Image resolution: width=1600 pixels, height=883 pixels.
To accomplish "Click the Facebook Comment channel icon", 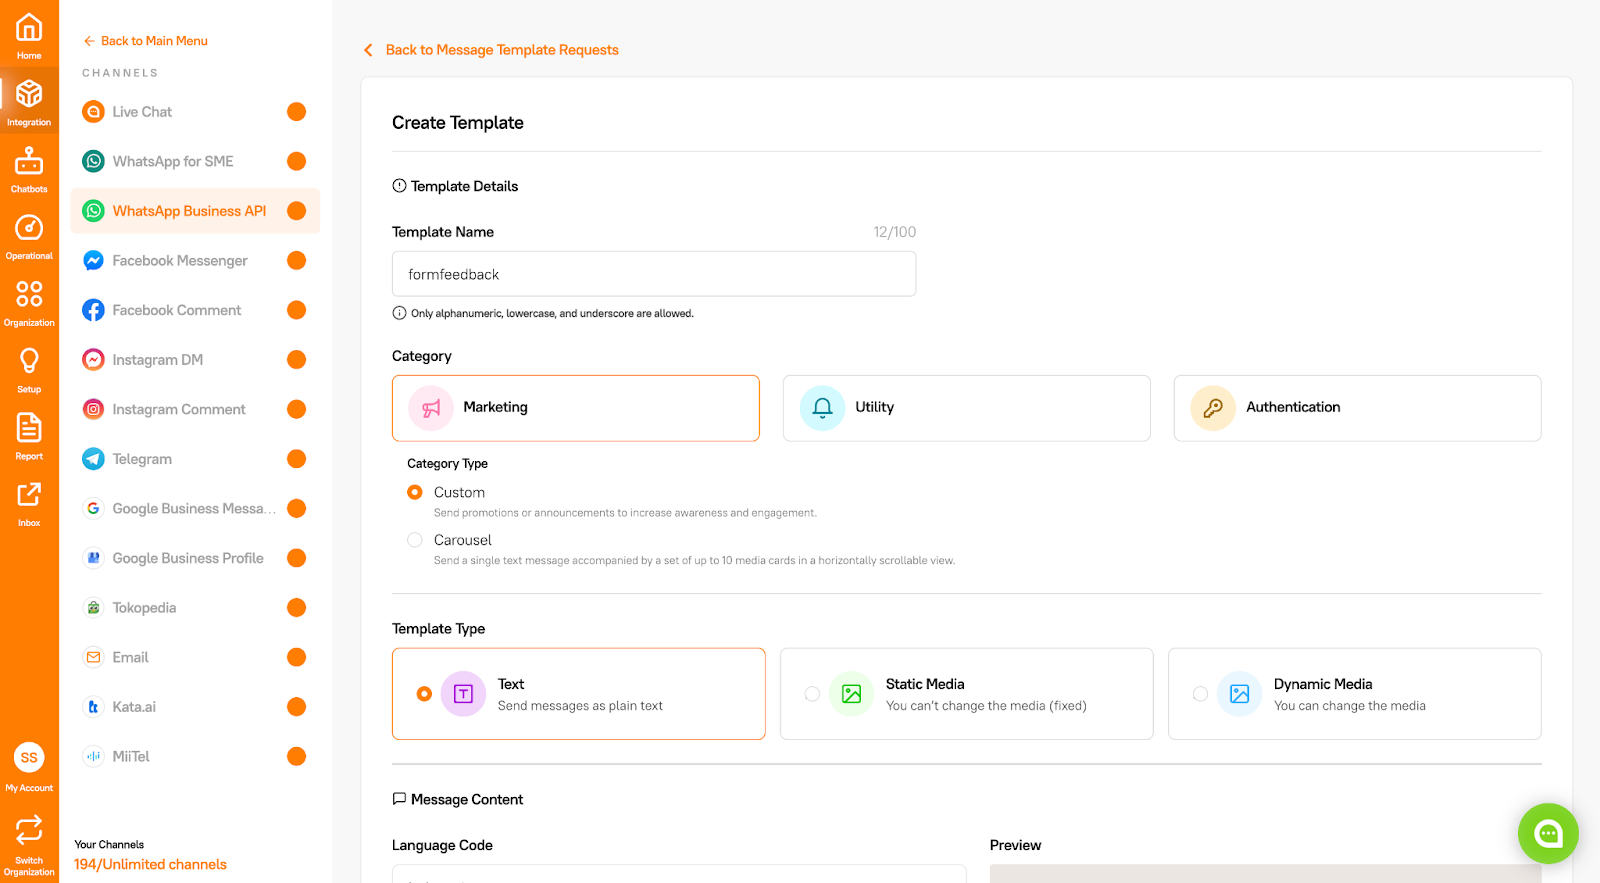I will (93, 310).
